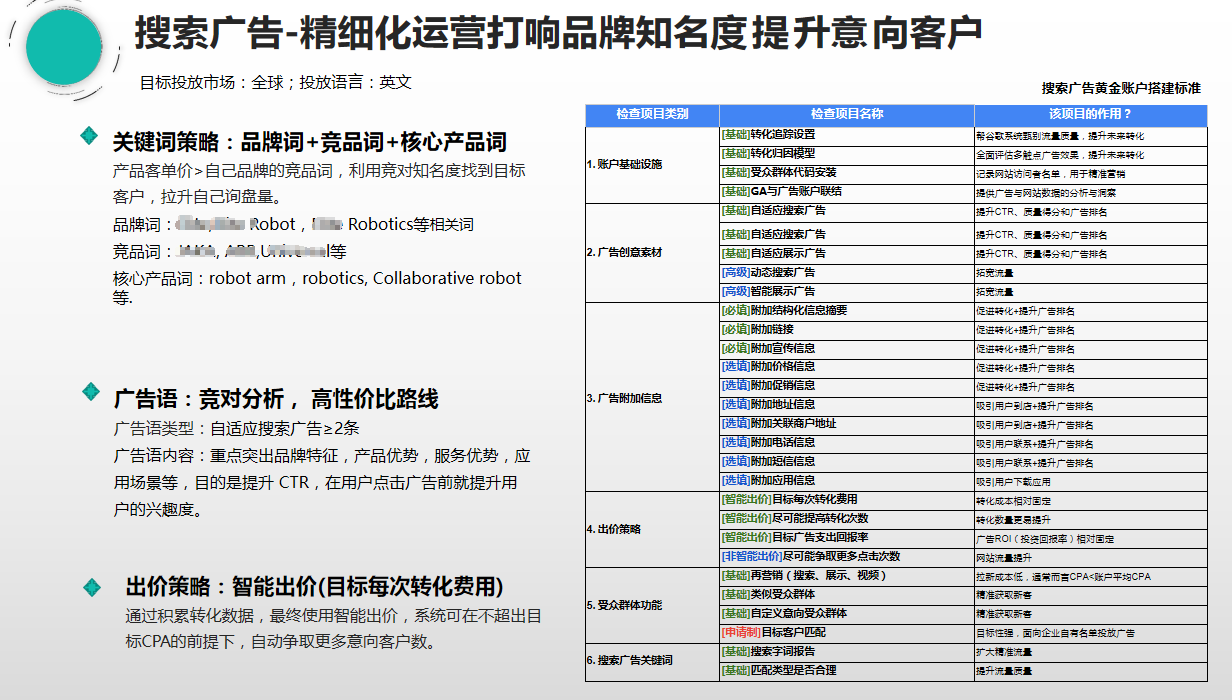The width and height of the screenshot is (1232, 700).
Task: Select purpose cell 目标性强,面向企业自有名单投放广告
Action: coord(1091,633)
